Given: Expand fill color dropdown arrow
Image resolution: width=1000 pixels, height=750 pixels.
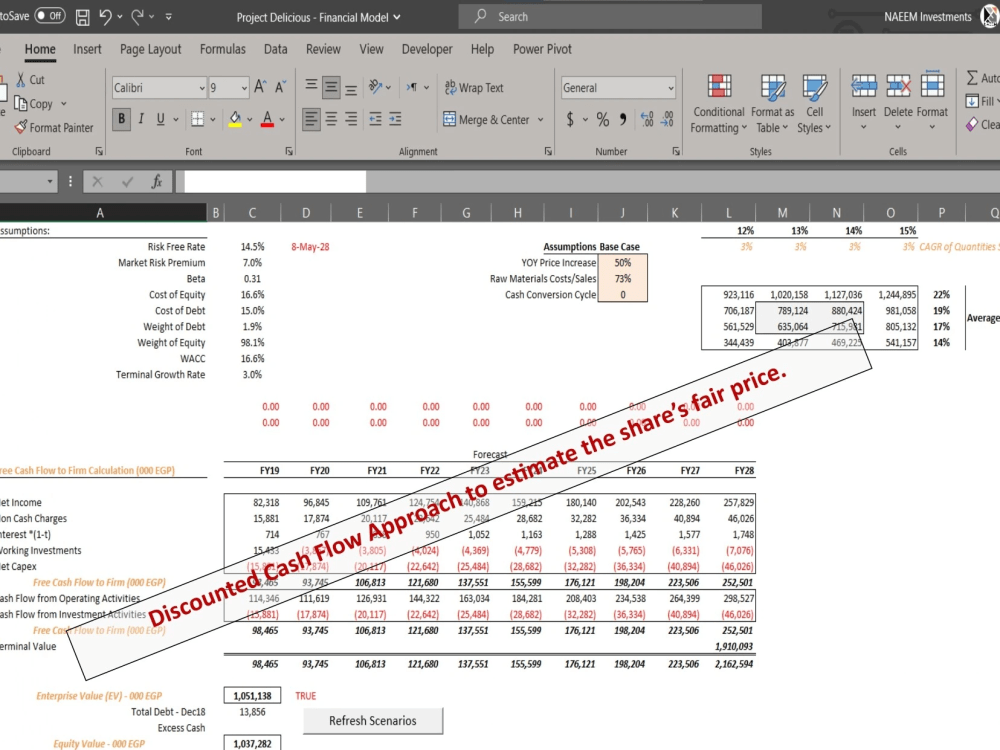Looking at the screenshot, I should click(x=249, y=119).
